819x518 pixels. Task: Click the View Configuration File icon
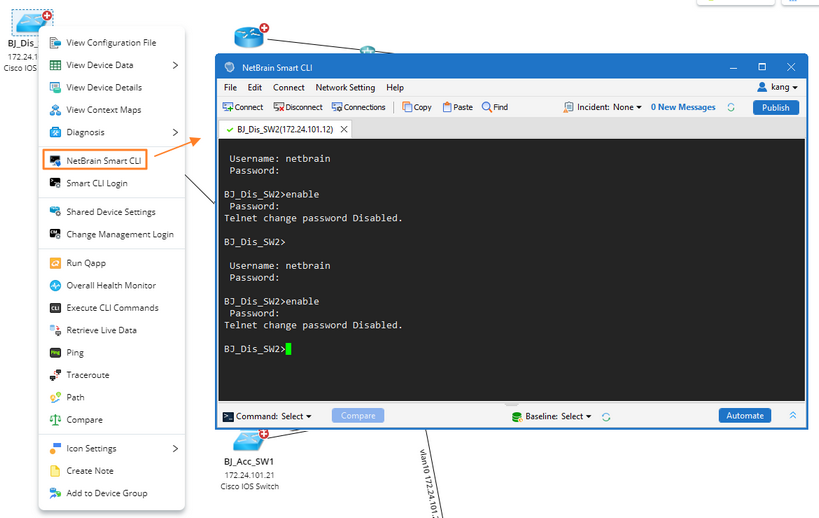coord(55,43)
